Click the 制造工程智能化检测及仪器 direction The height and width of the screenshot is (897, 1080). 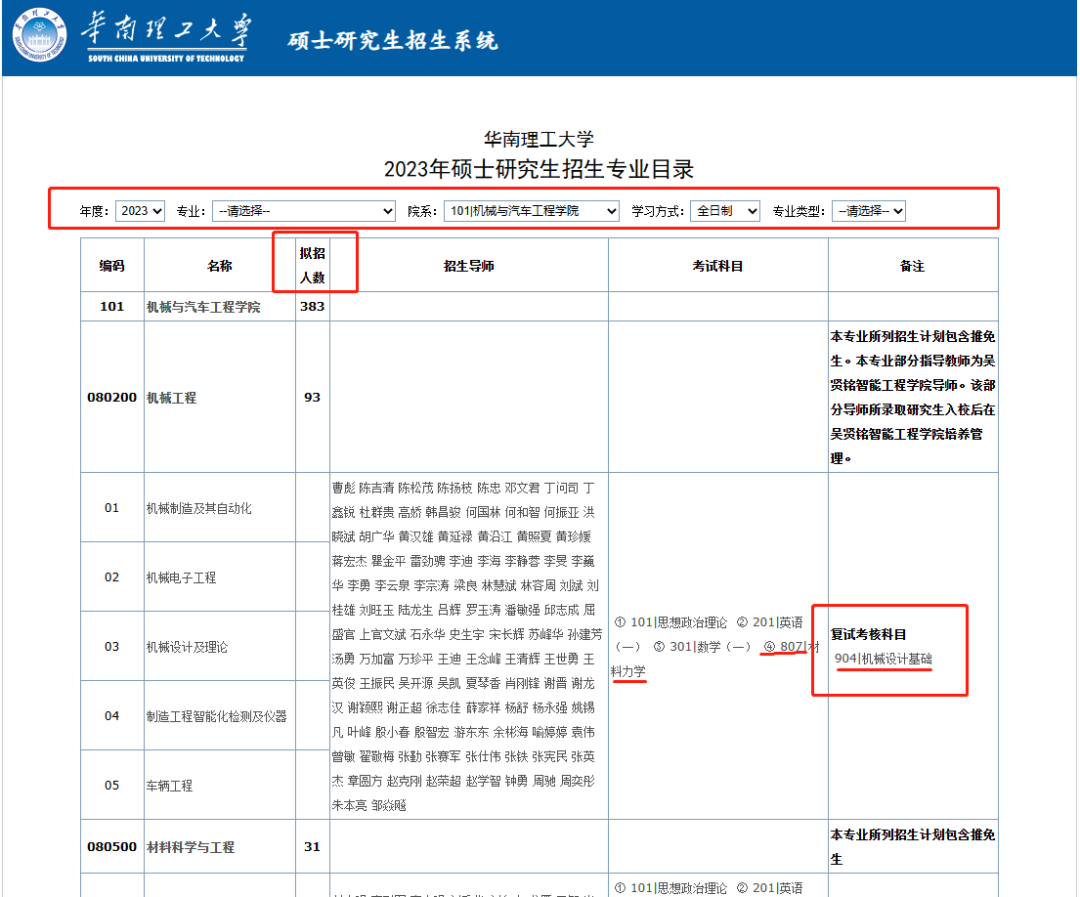(x=216, y=716)
